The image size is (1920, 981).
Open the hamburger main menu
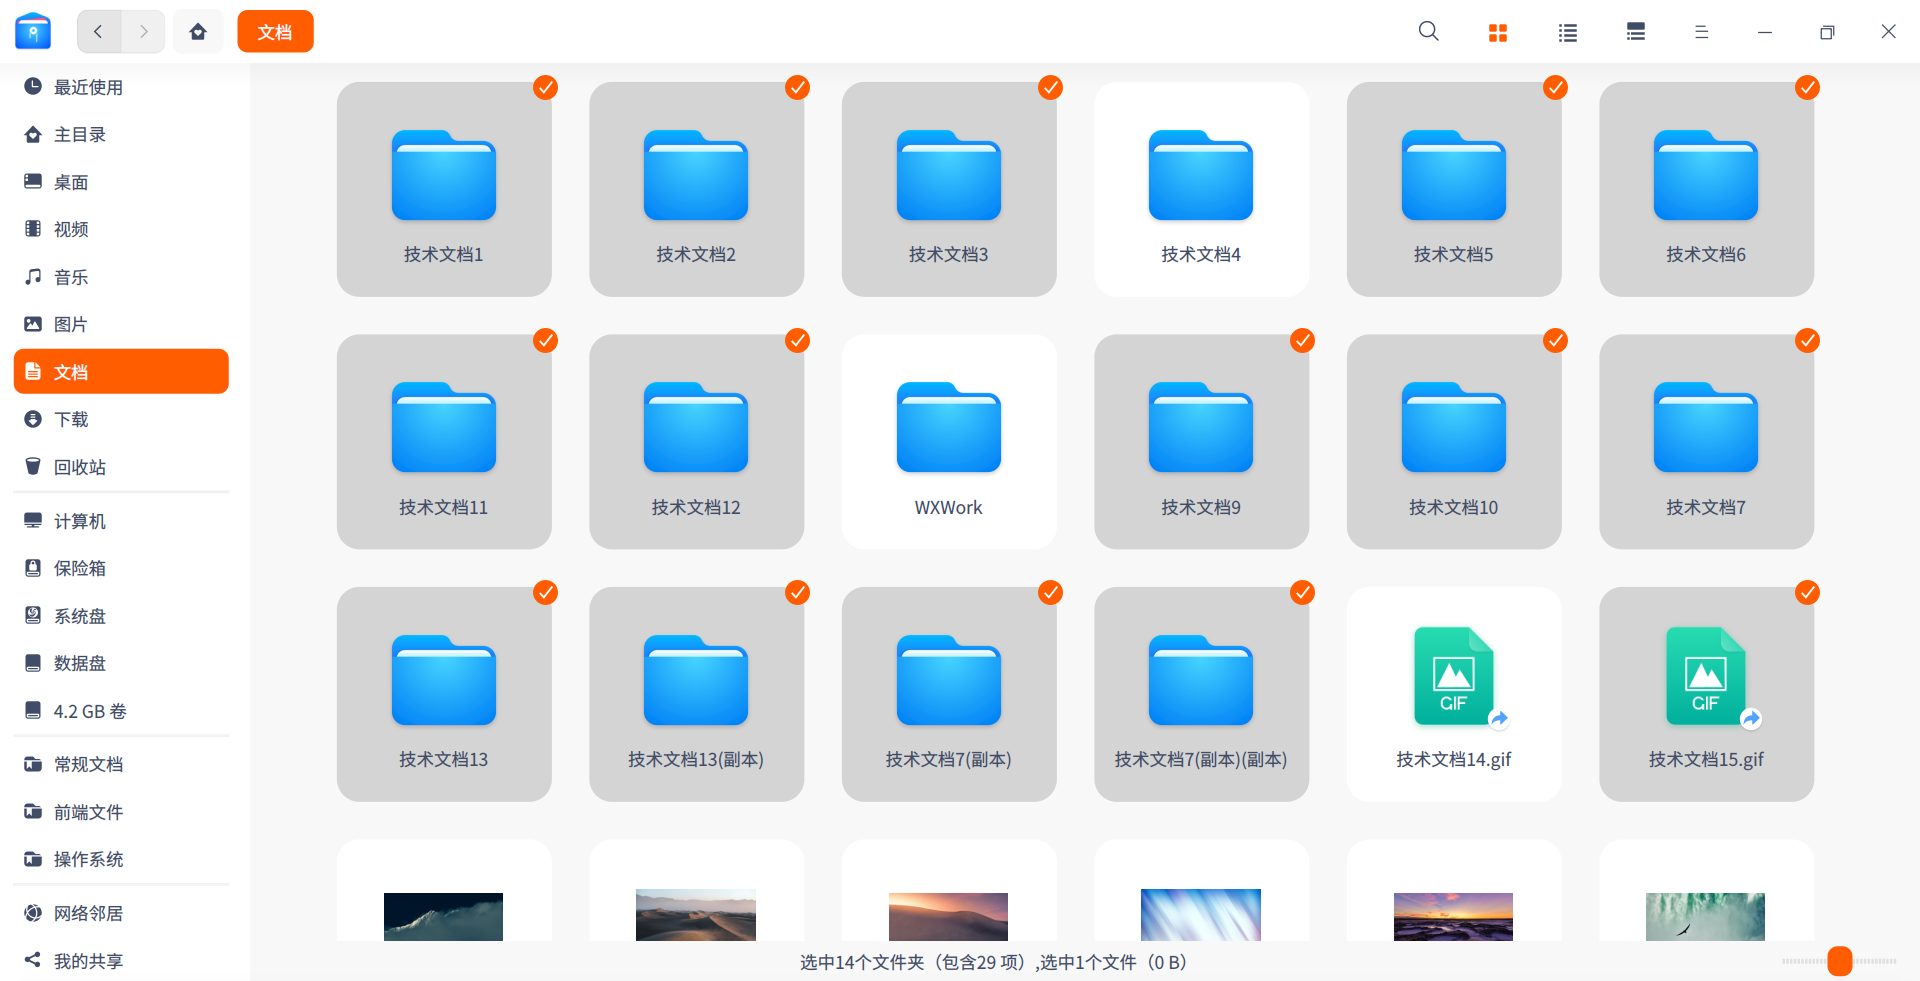tap(1701, 32)
